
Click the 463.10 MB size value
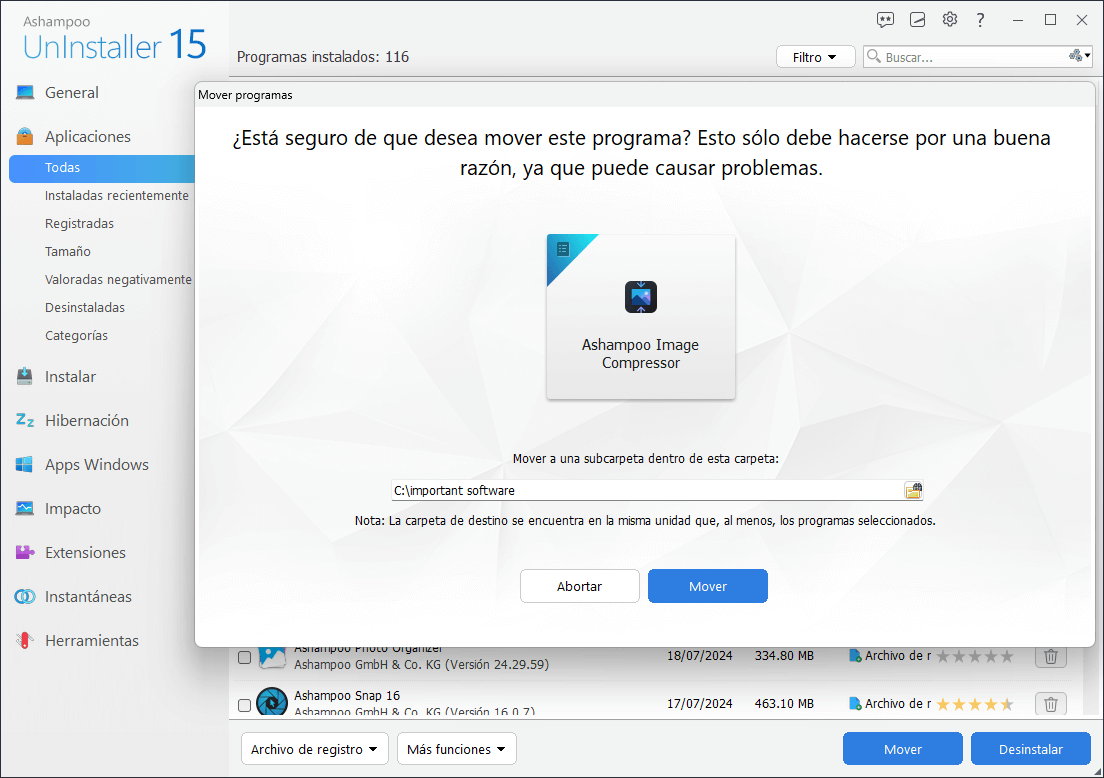(x=784, y=703)
